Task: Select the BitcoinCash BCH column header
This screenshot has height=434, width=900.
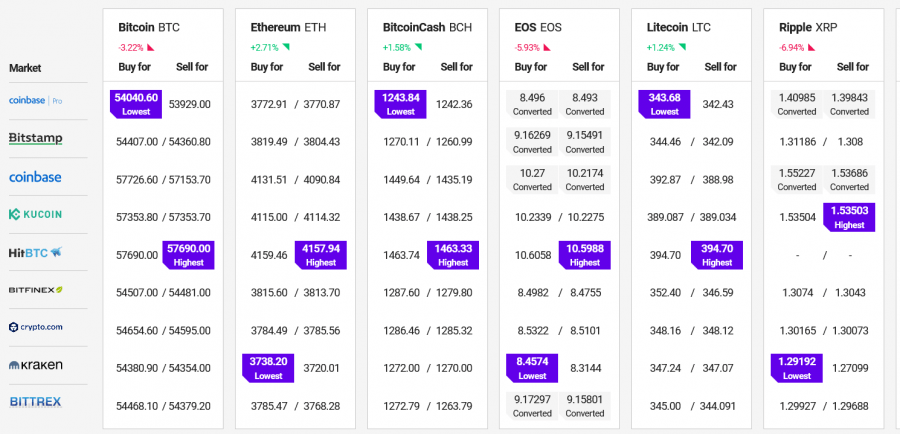Action: (x=428, y=27)
